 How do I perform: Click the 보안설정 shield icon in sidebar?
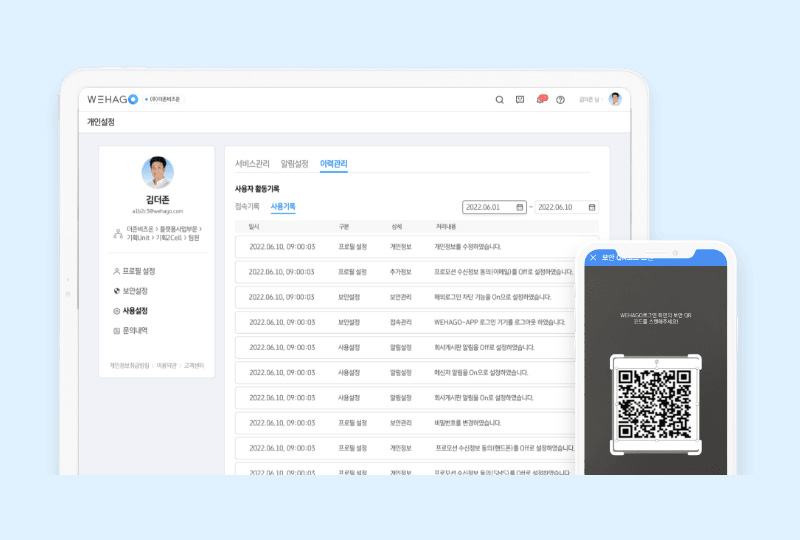[116, 291]
